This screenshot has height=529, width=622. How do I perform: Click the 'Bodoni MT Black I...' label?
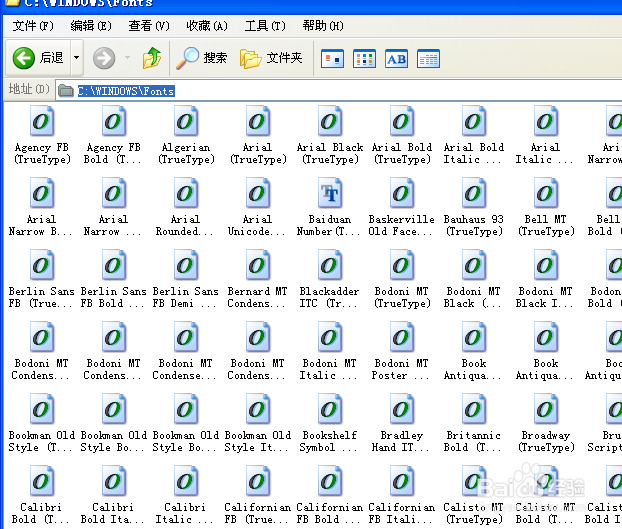tap(546, 297)
